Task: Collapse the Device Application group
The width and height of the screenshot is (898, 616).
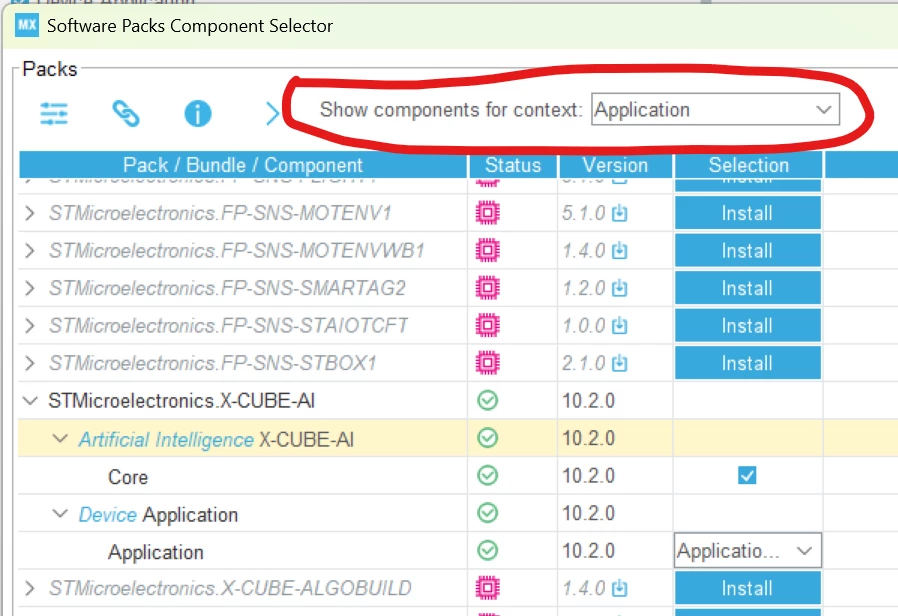Action: pos(60,514)
